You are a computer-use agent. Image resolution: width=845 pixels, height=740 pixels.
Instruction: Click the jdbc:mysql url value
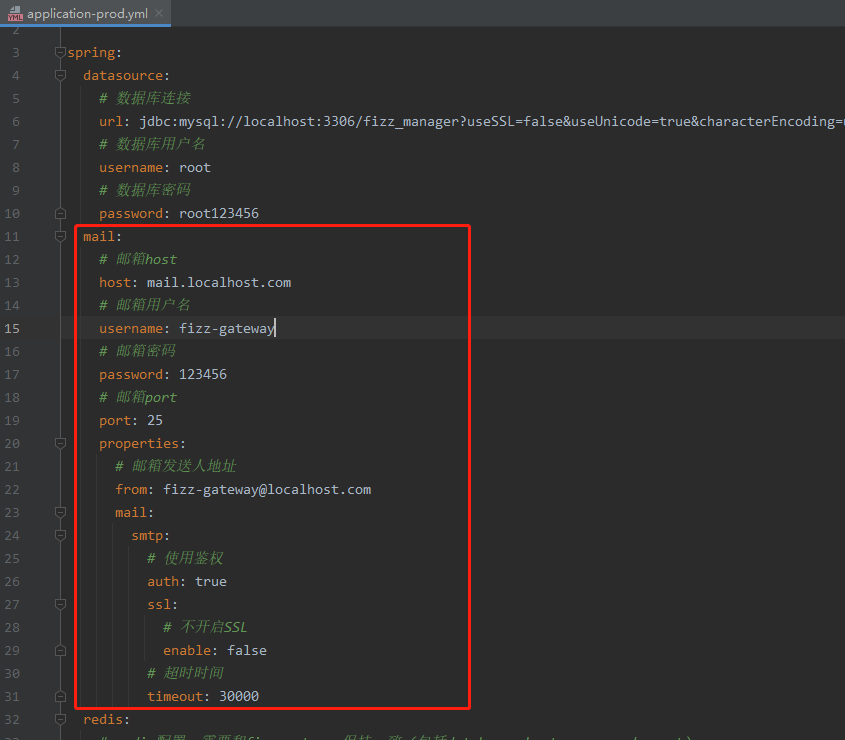point(492,121)
